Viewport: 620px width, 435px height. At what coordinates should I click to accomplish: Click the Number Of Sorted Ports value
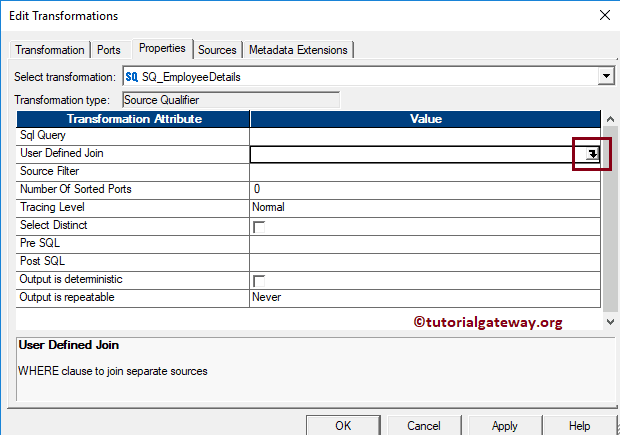pos(426,189)
